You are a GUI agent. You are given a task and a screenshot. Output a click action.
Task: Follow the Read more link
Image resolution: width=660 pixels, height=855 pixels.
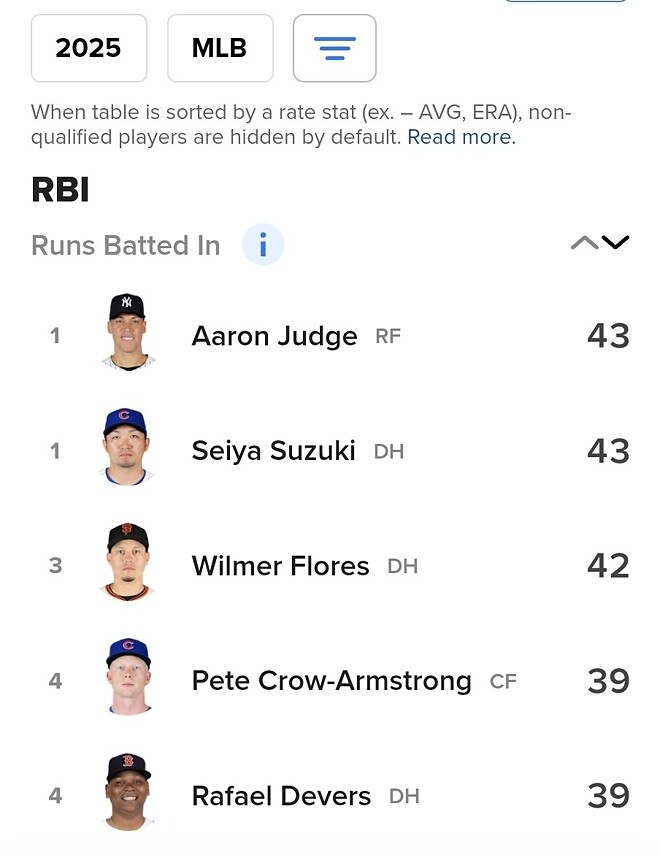pyautogui.click(x=460, y=138)
